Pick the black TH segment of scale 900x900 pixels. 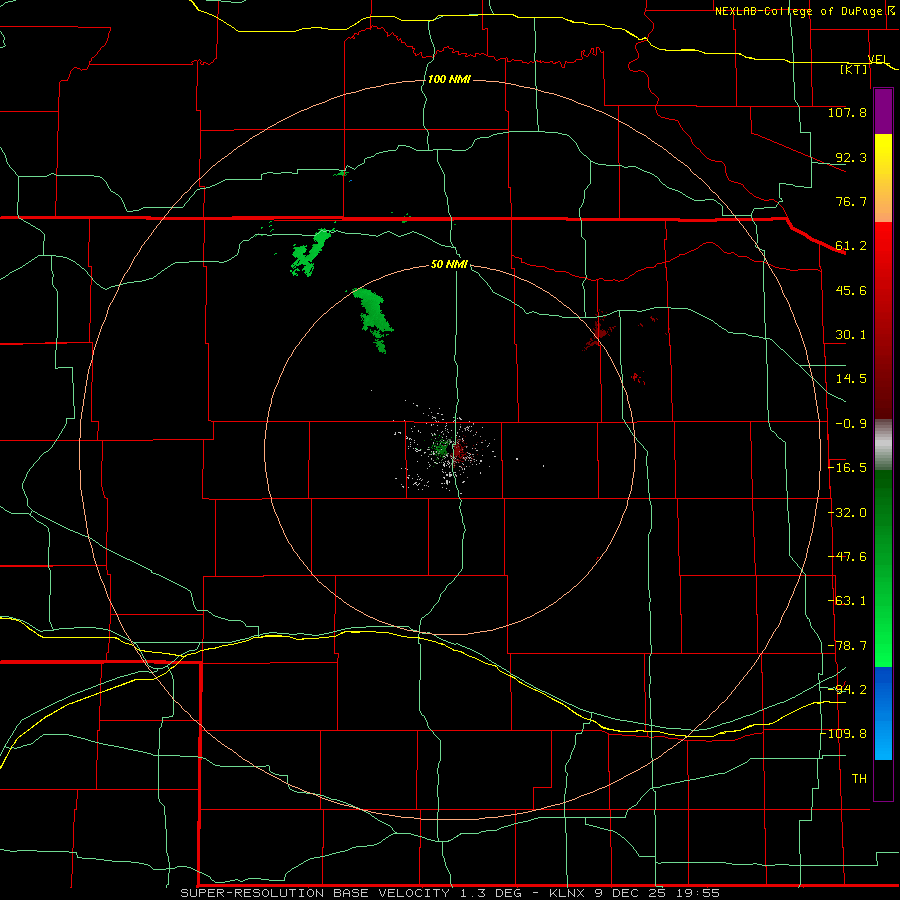click(x=883, y=779)
